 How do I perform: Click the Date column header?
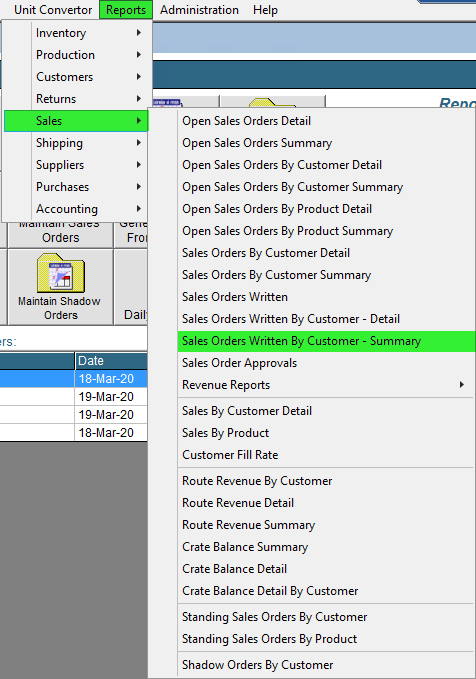tap(111, 361)
